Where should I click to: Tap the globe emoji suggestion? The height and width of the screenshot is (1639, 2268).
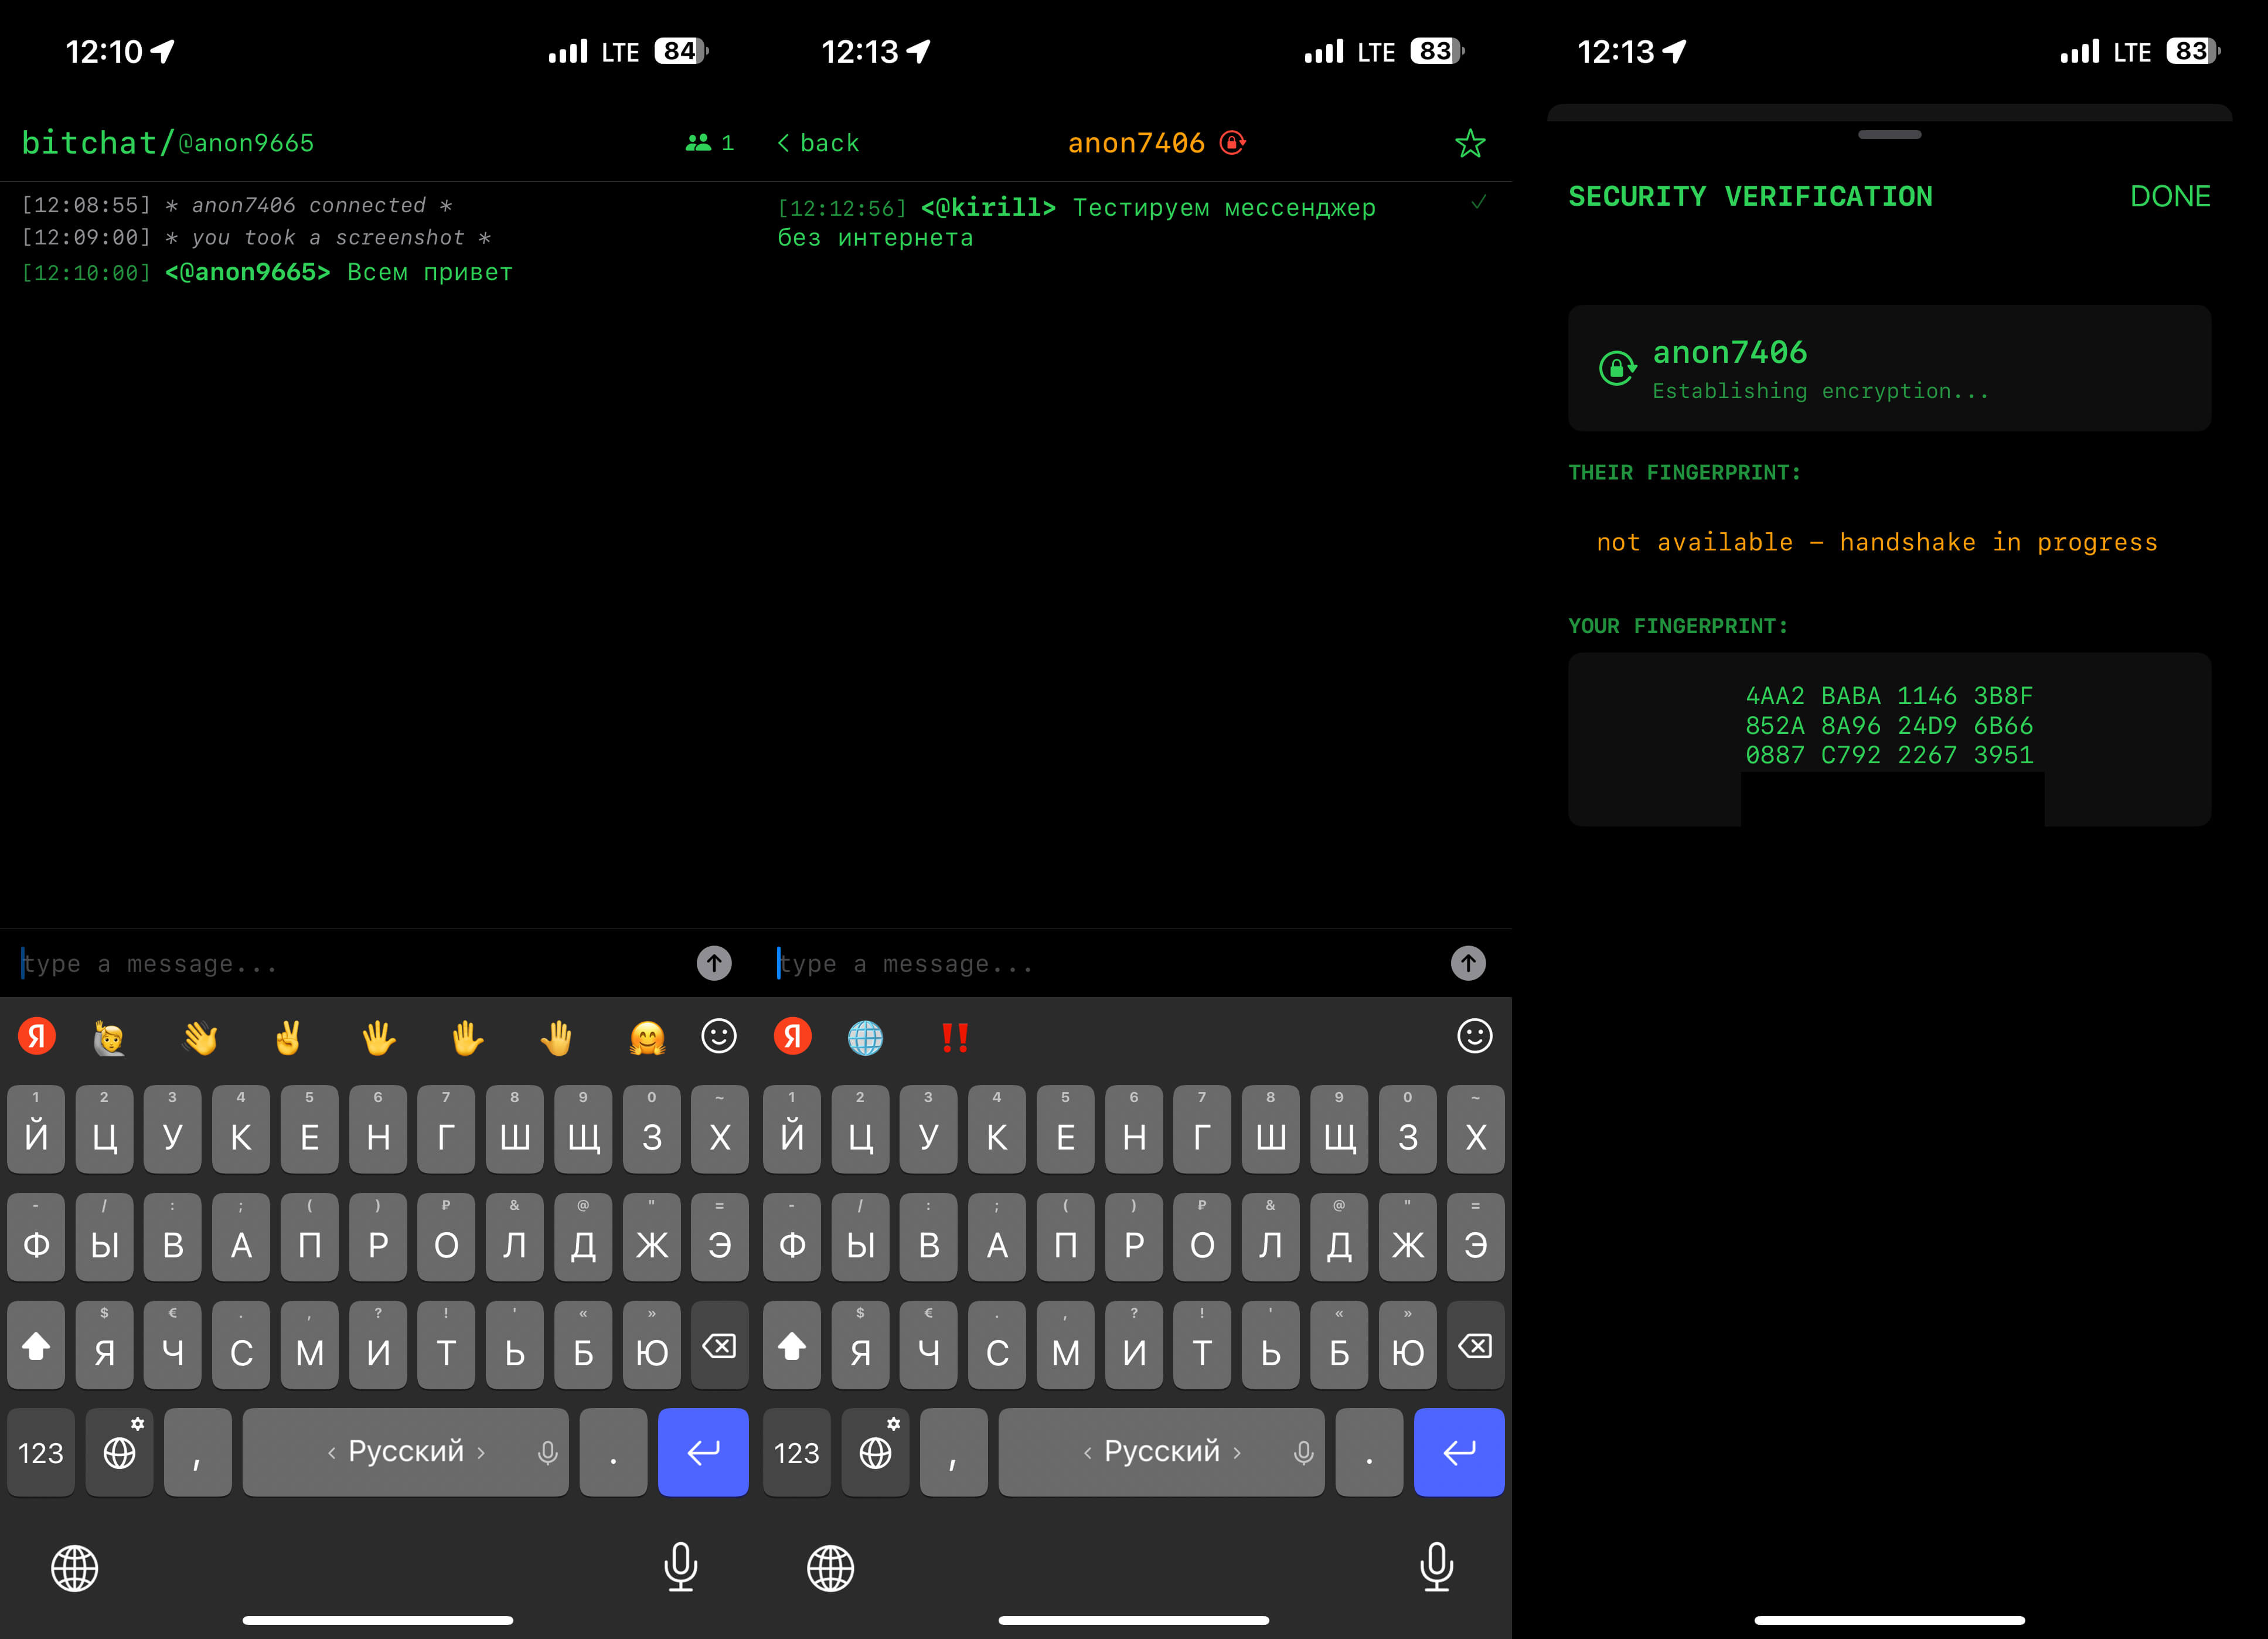pyautogui.click(x=865, y=1038)
